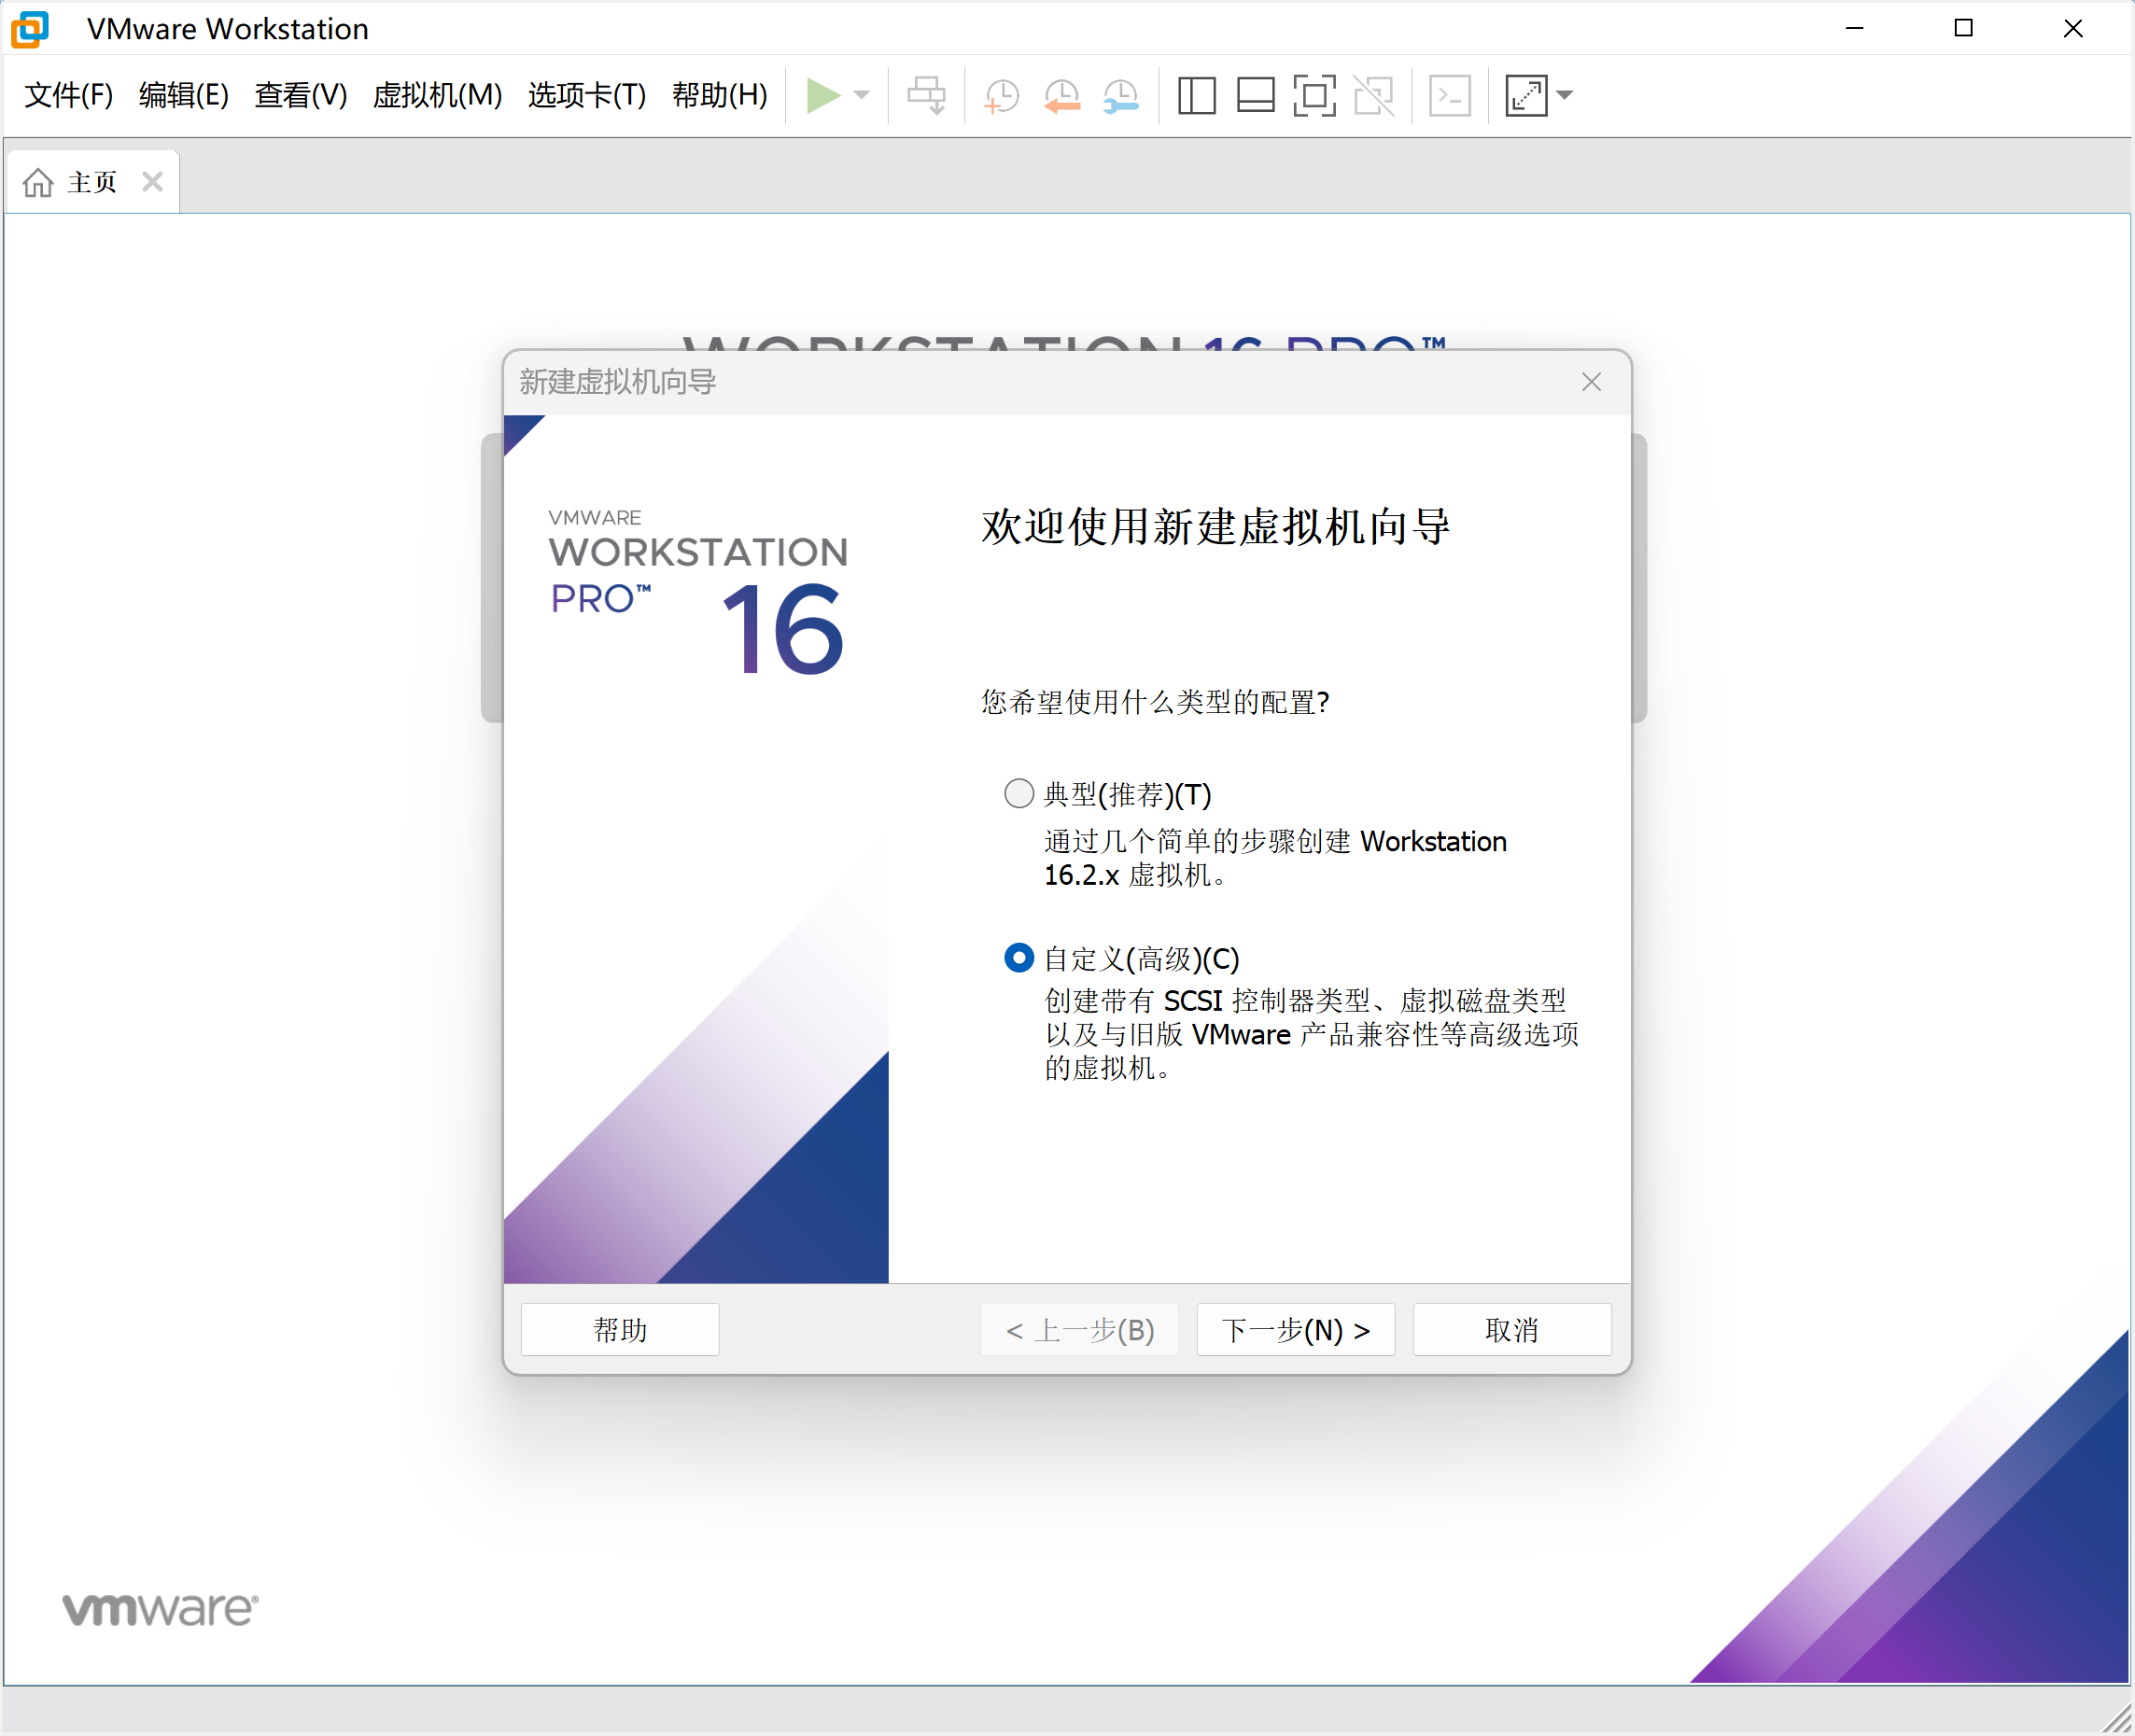Open the 帮助(H) menu

720,96
